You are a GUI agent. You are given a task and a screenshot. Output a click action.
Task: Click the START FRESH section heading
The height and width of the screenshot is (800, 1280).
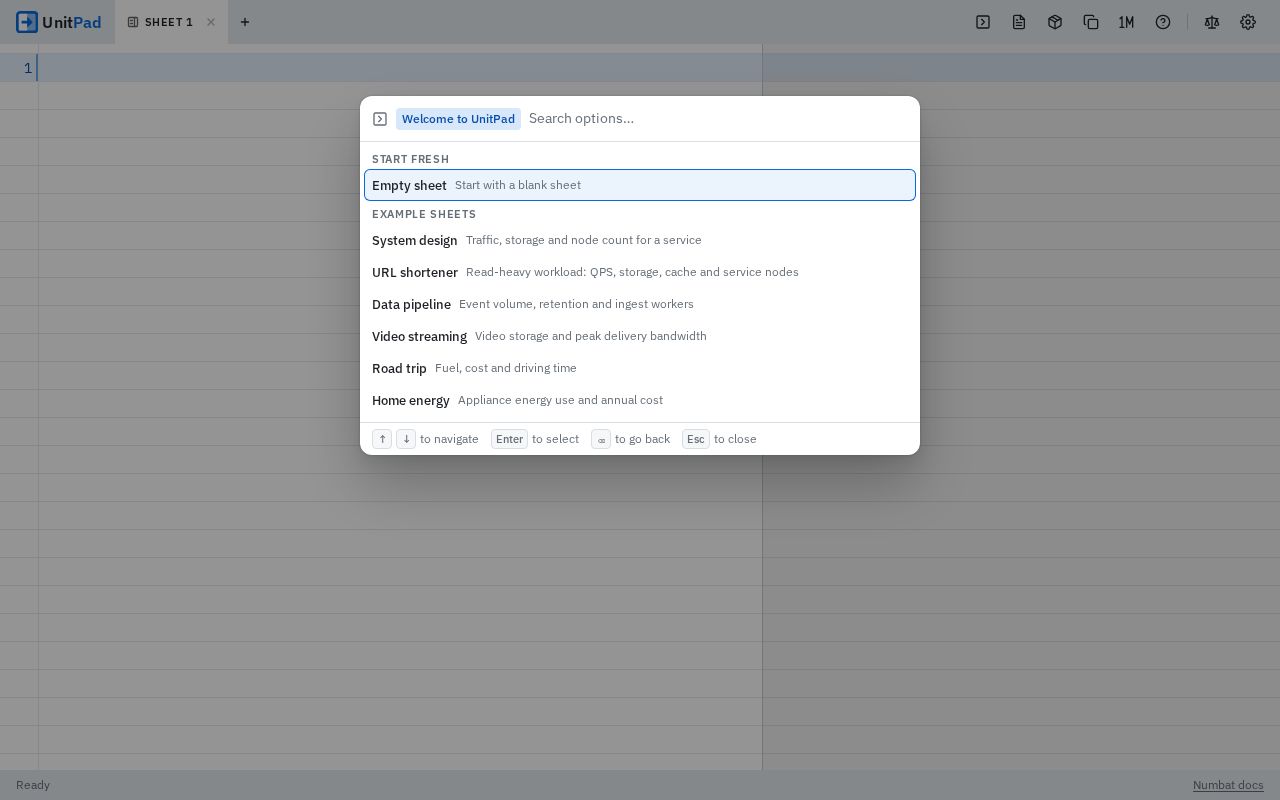coord(410,159)
